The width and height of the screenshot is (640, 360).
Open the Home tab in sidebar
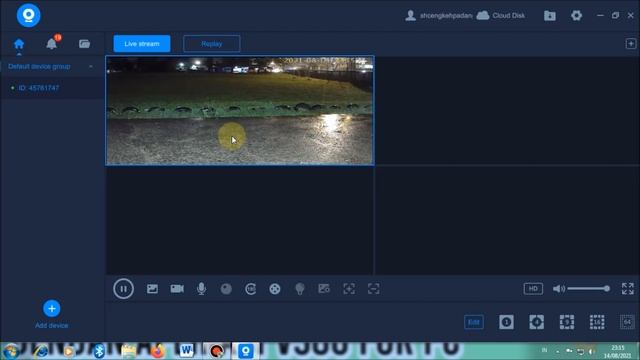click(x=19, y=44)
